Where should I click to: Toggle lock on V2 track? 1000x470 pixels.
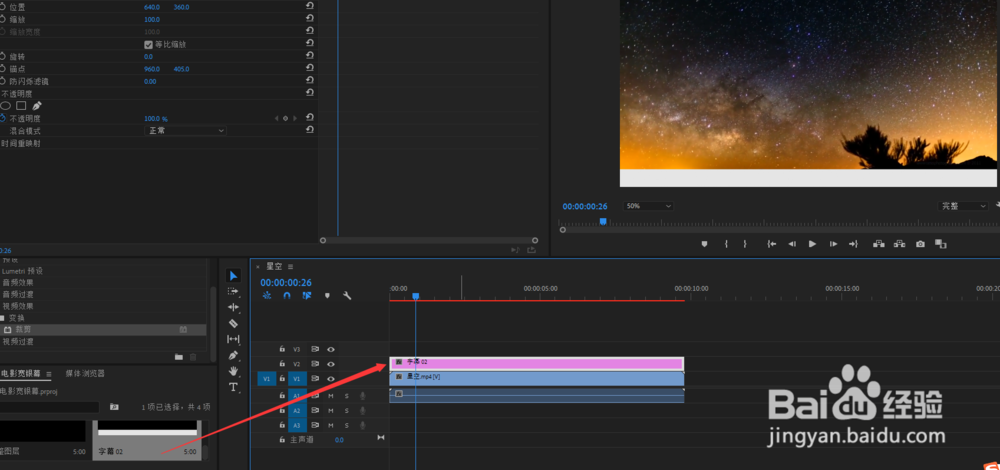[x=282, y=364]
